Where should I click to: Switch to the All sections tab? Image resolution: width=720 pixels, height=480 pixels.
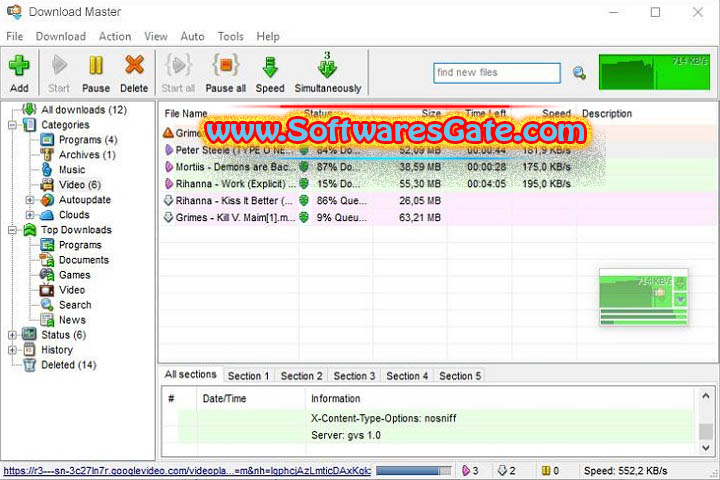coord(191,375)
